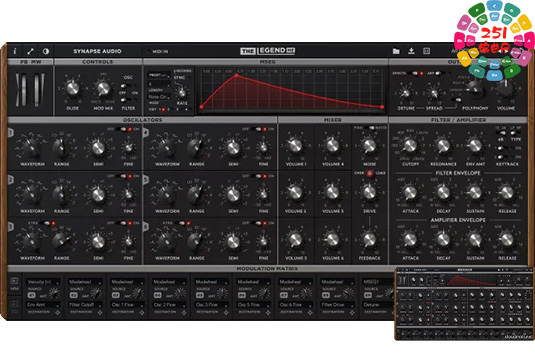Adjust the filter Cutoff knob
Screen dimensions: 535x363
pyautogui.click(x=410, y=146)
